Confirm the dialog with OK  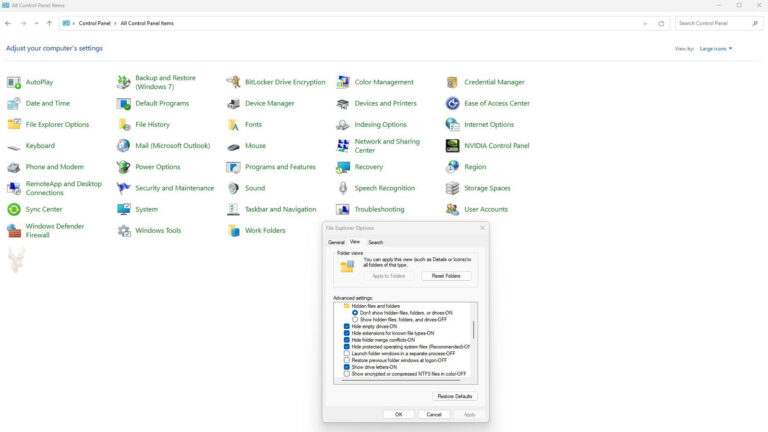[399, 414]
